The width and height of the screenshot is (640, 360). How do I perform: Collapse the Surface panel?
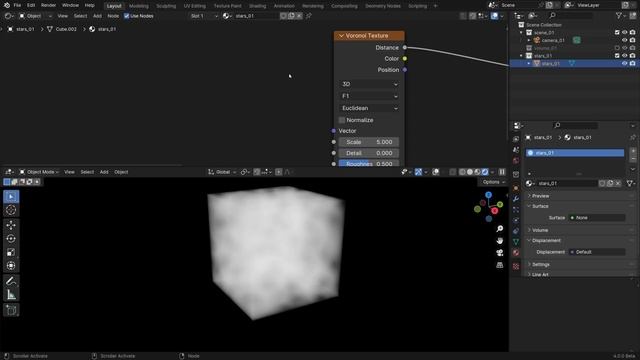coord(540,206)
